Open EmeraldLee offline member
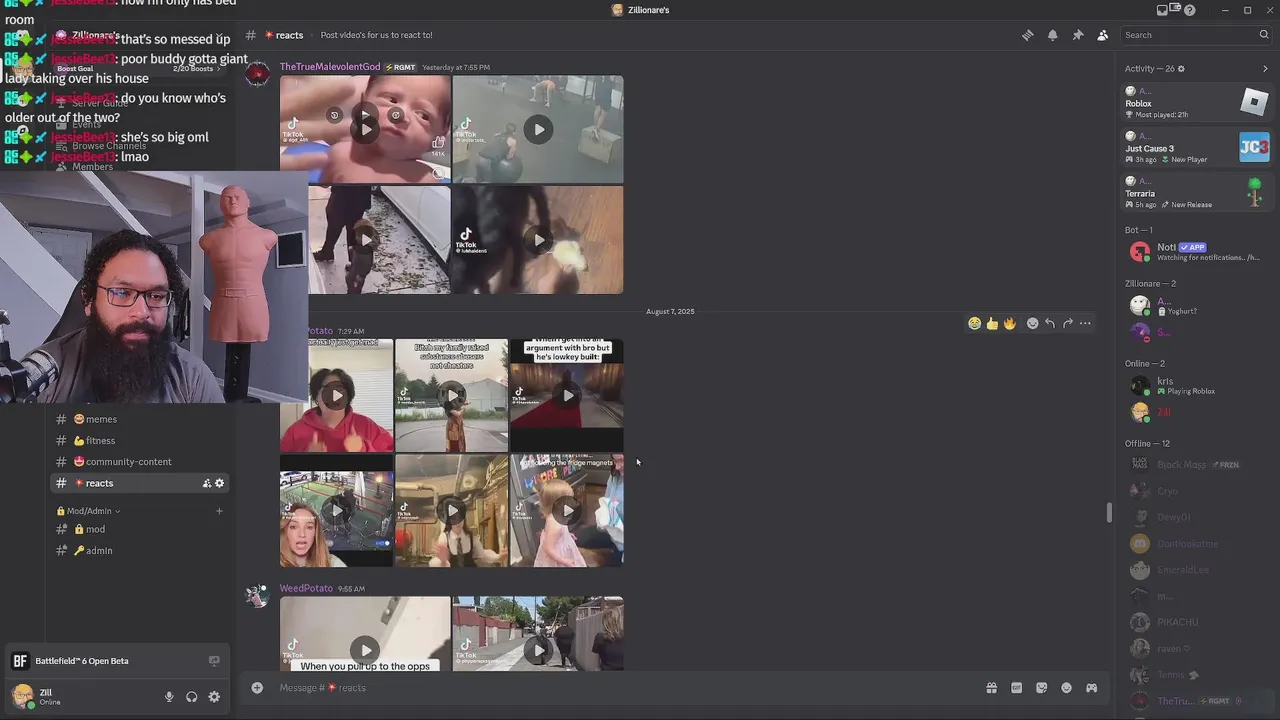This screenshot has width=1280, height=720. click(x=1197, y=570)
